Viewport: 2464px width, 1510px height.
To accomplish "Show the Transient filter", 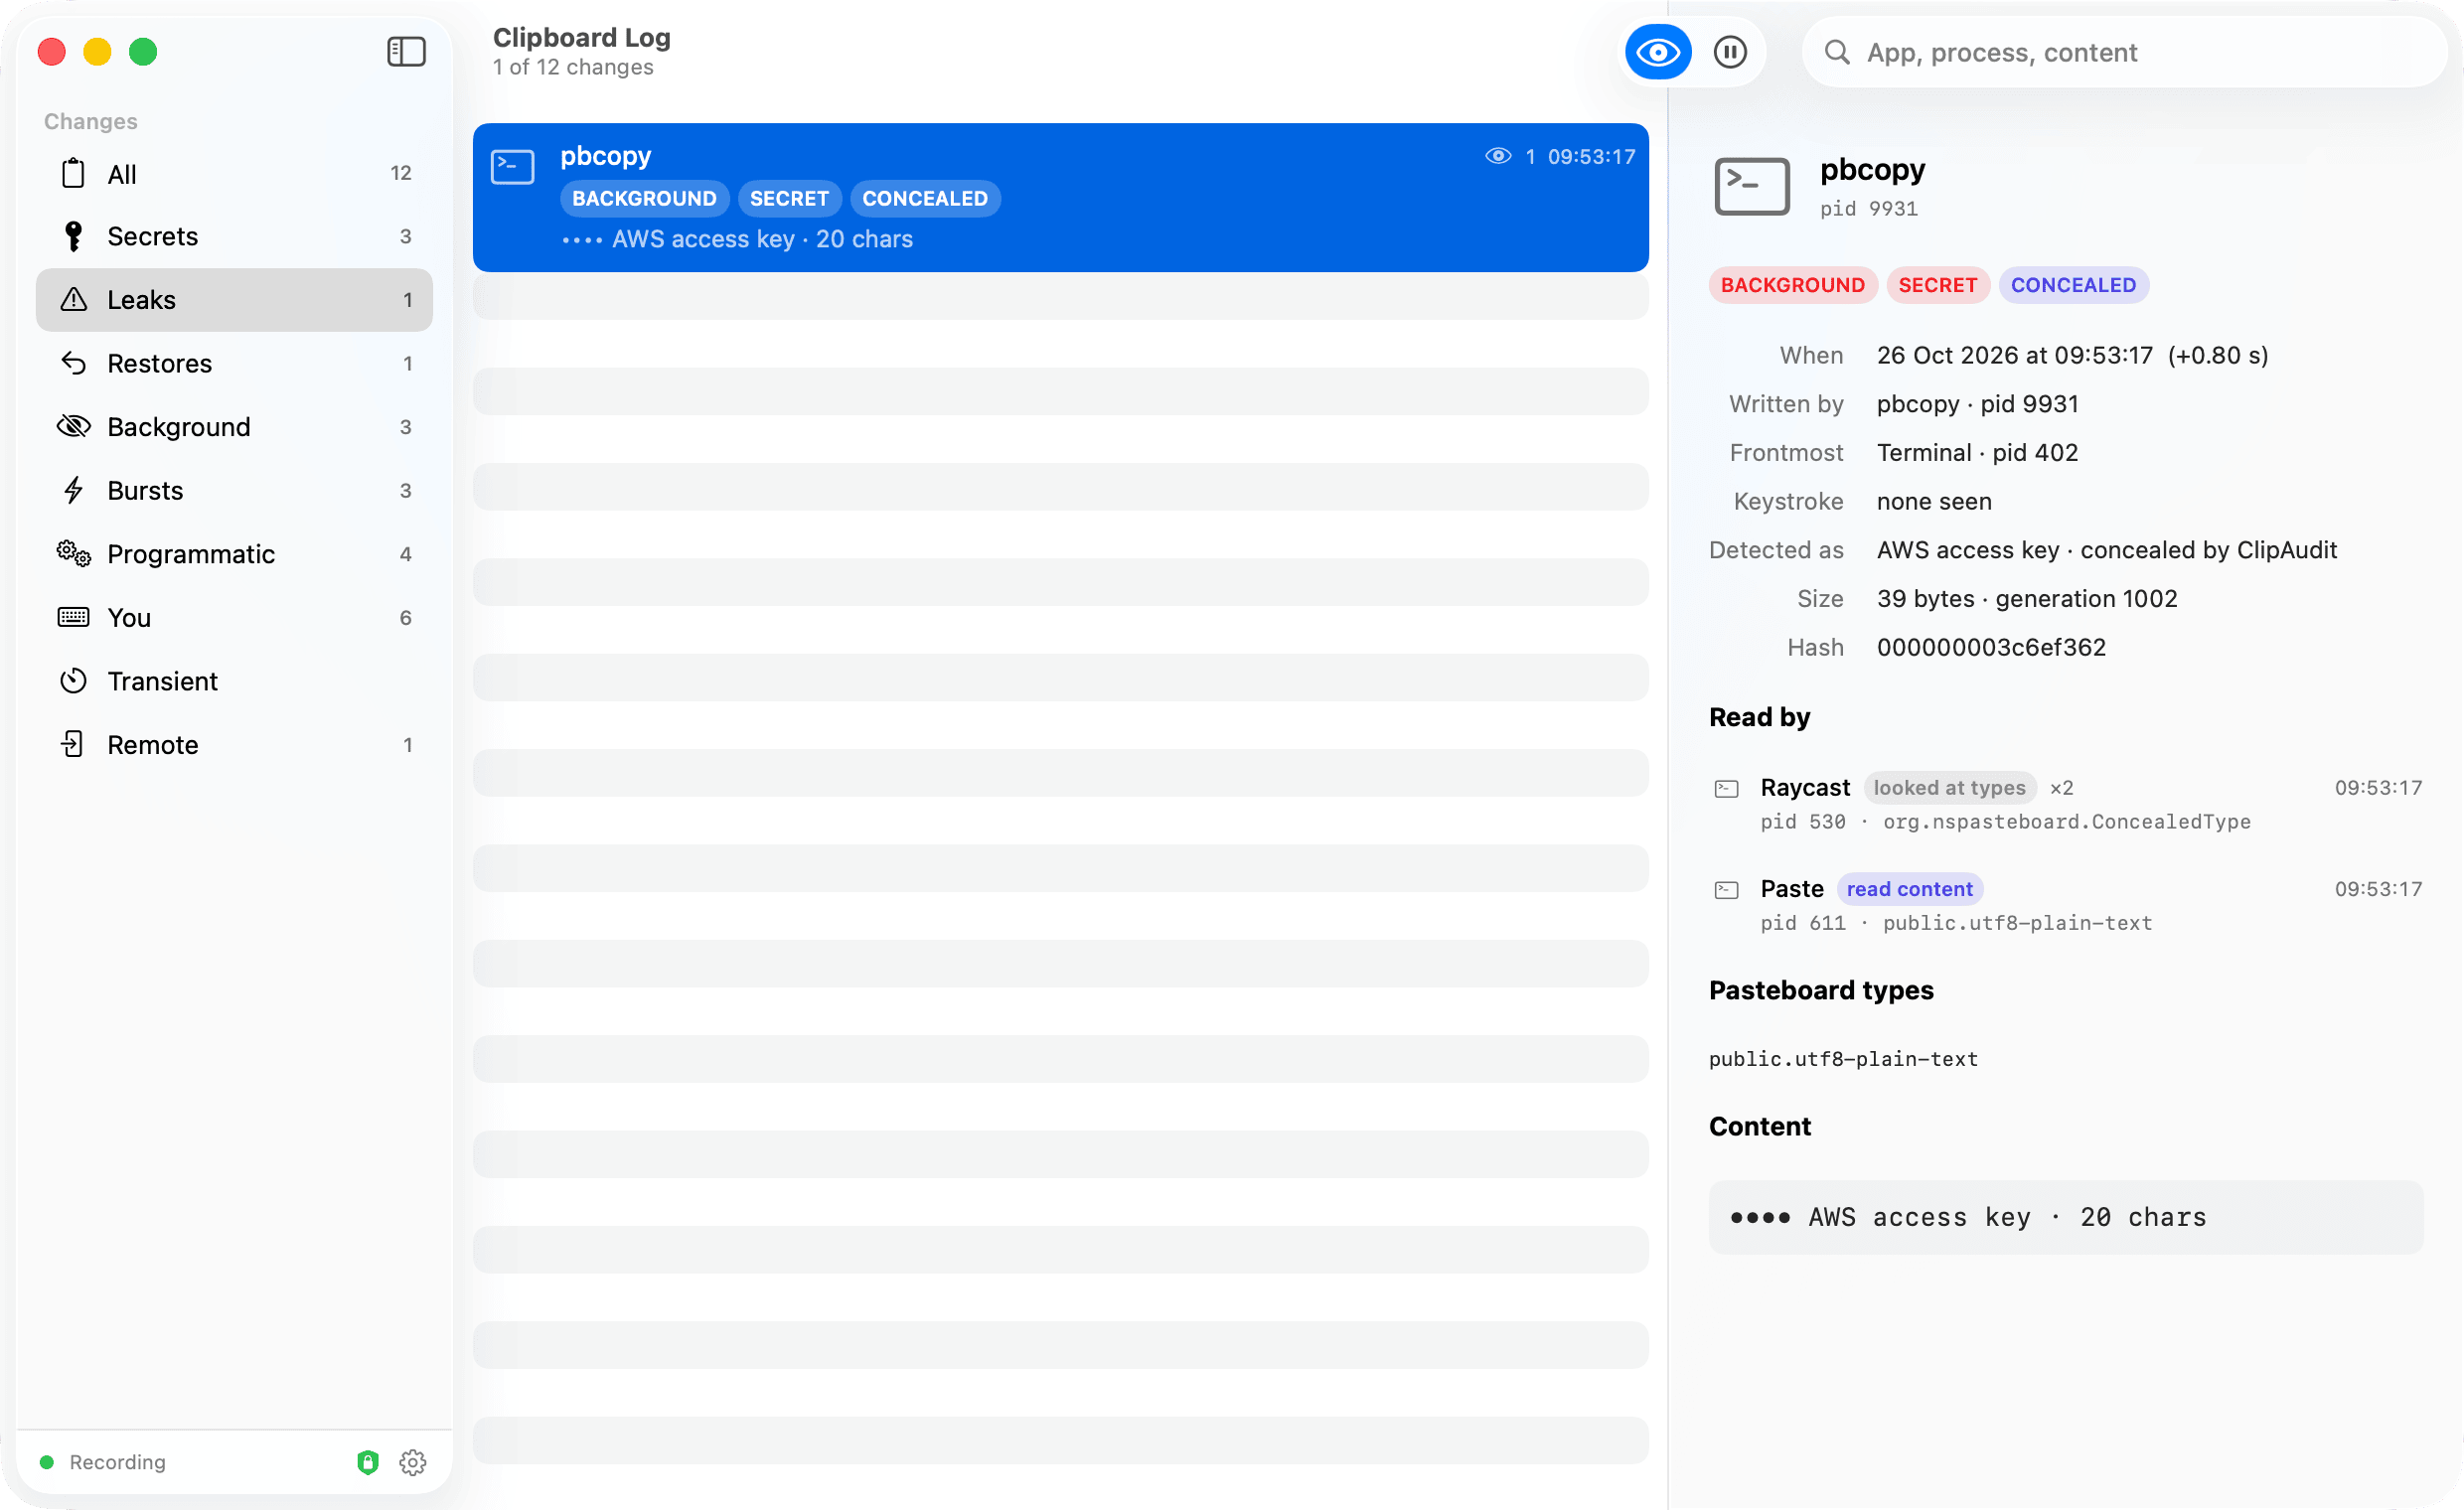I will pyautogui.click(x=234, y=681).
